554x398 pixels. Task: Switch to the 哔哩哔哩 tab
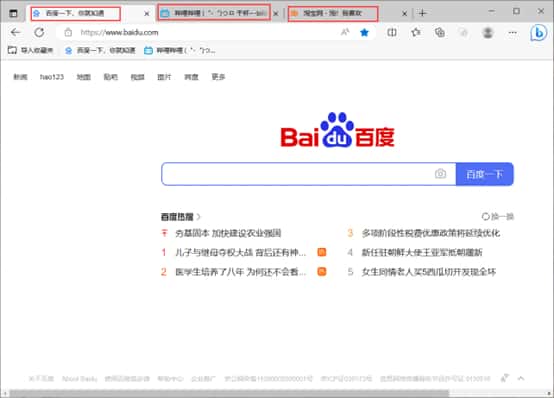click(x=214, y=13)
